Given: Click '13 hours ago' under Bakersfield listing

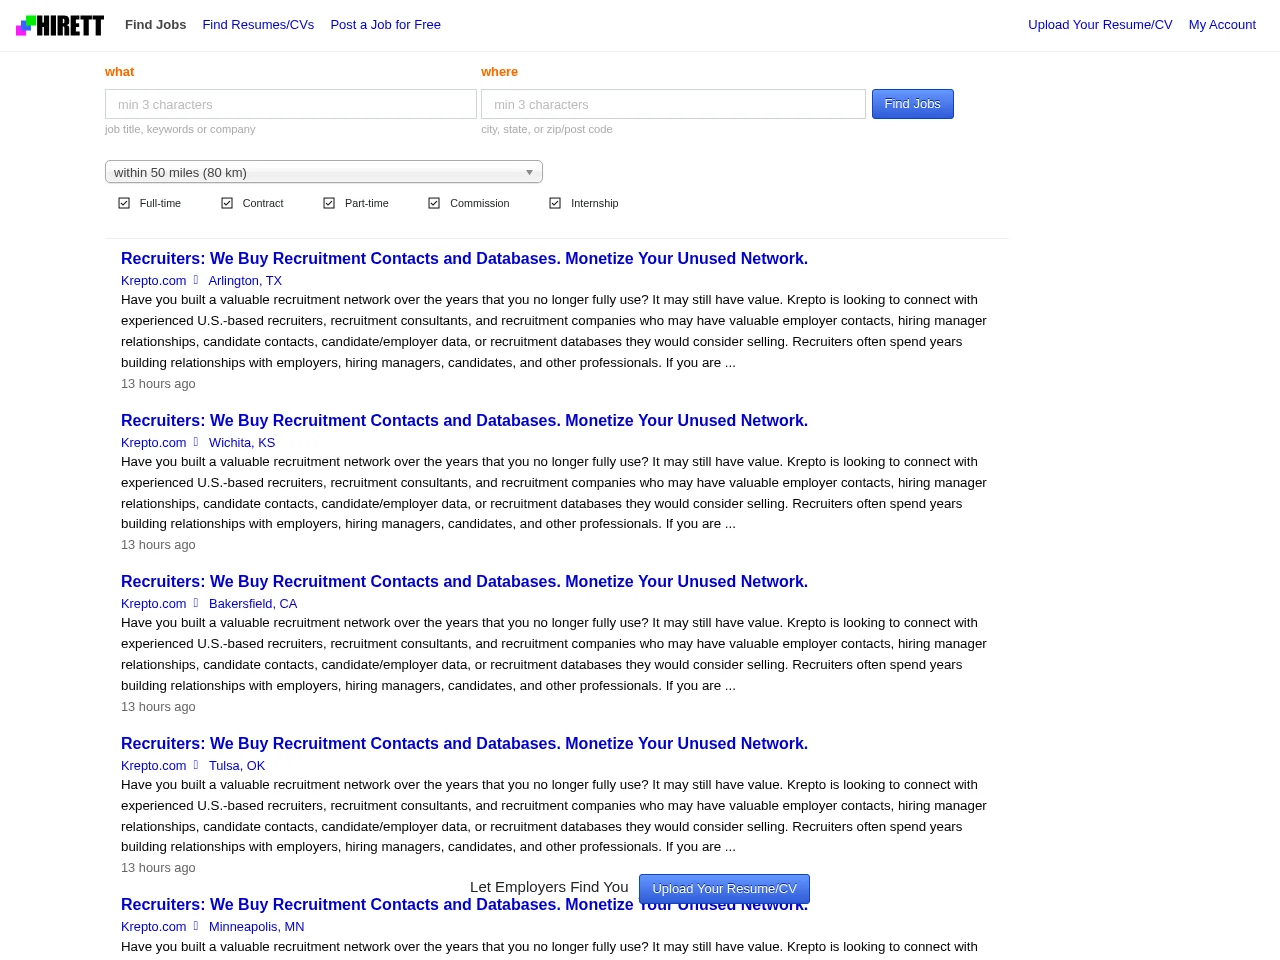Looking at the screenshot, I should (158, 707).
